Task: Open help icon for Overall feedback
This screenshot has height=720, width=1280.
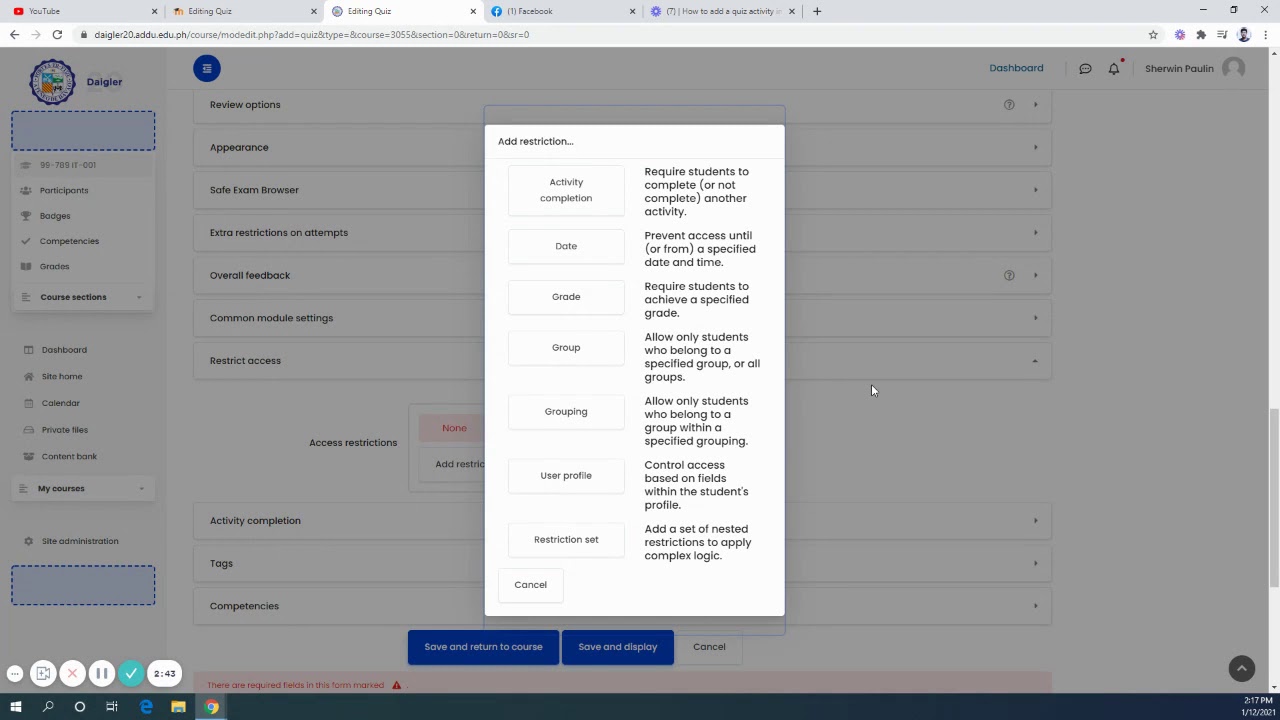Action: (1009, 275)
